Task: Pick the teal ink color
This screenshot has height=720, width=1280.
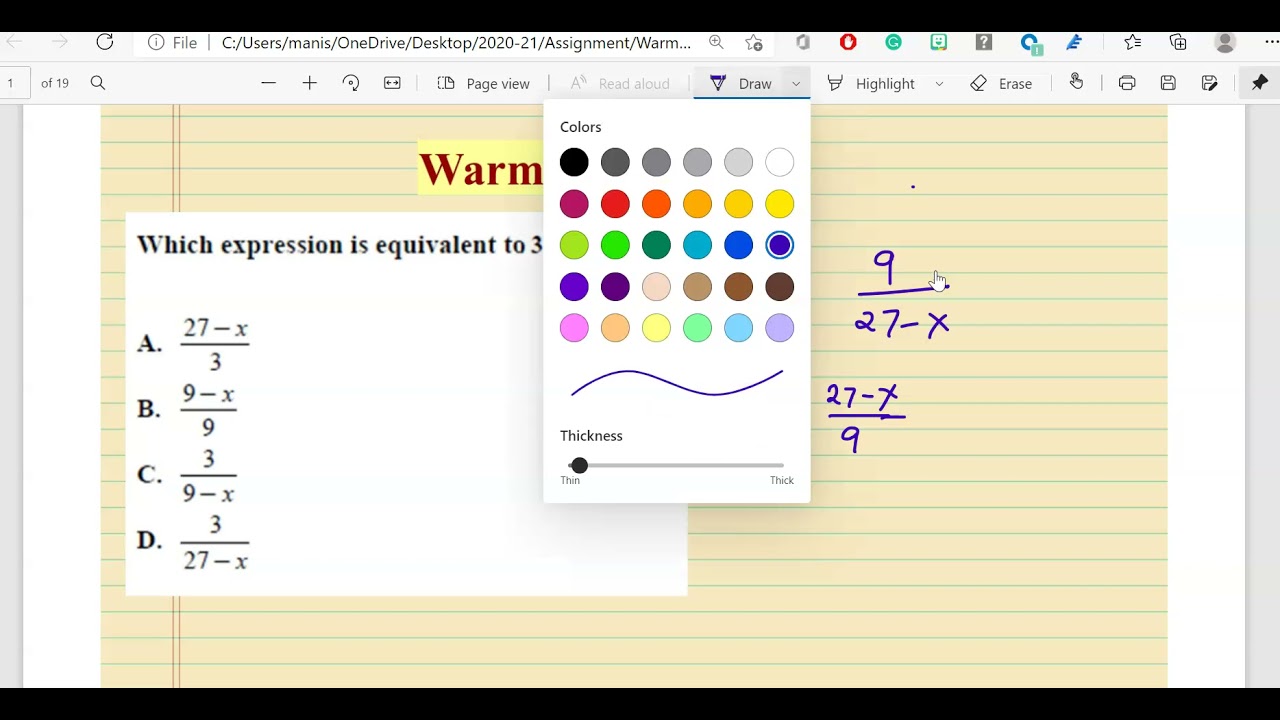Action: pos(697,245)
